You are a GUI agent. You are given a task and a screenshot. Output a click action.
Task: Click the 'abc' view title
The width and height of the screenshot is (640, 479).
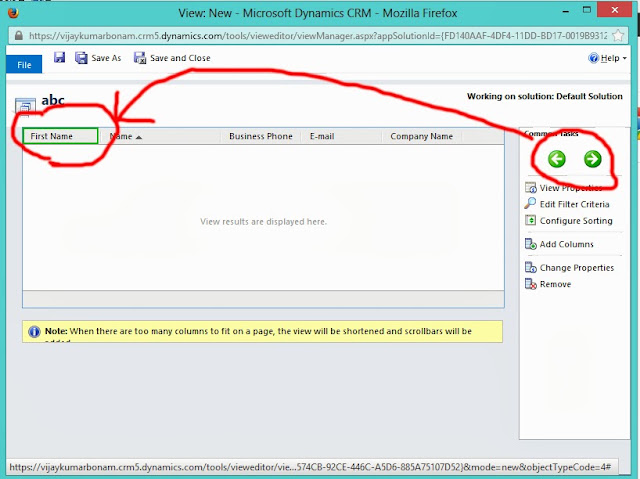53,100
